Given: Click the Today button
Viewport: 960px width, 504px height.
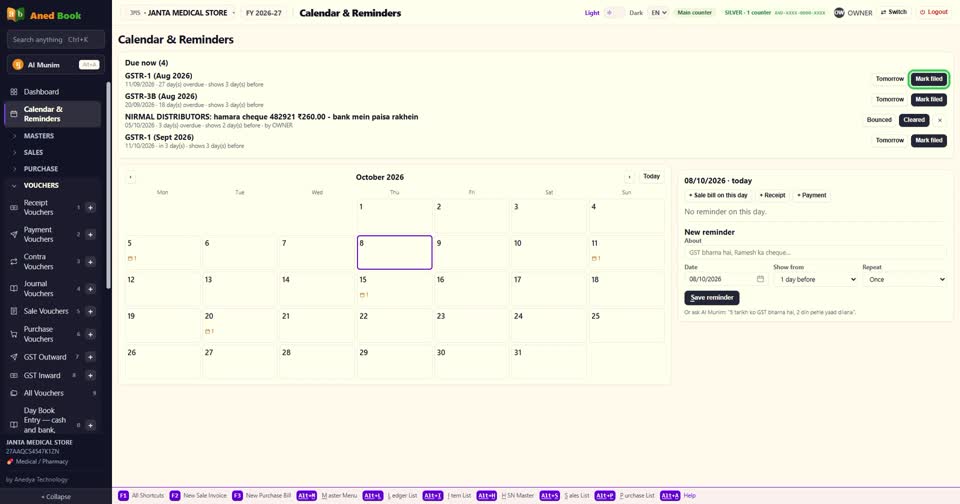Looking at the screenshot, I should point(651,176).
